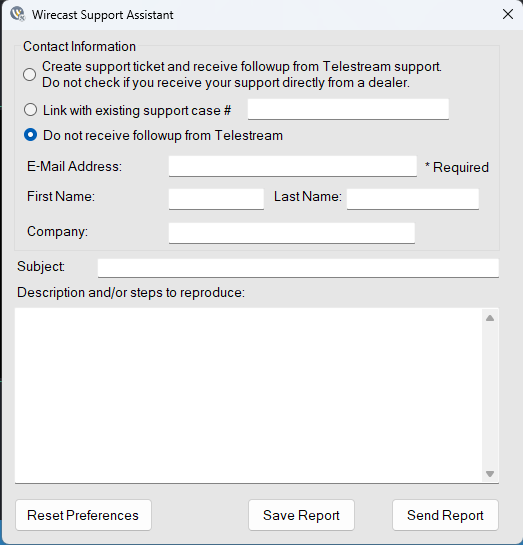523x545 pixels.
Task: Focus the existing support case number field
Action: 348,109
